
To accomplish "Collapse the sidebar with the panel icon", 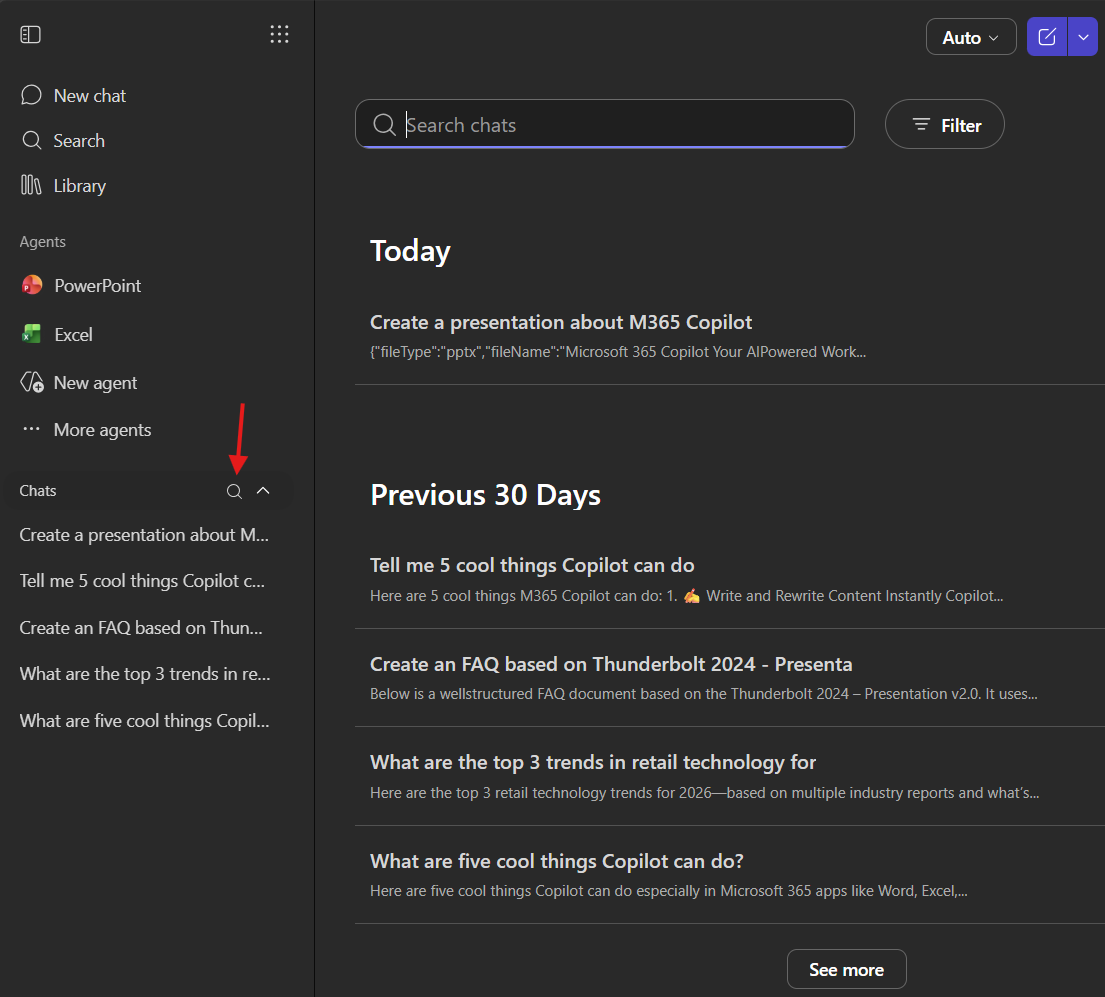I will [x=30, y=35].
